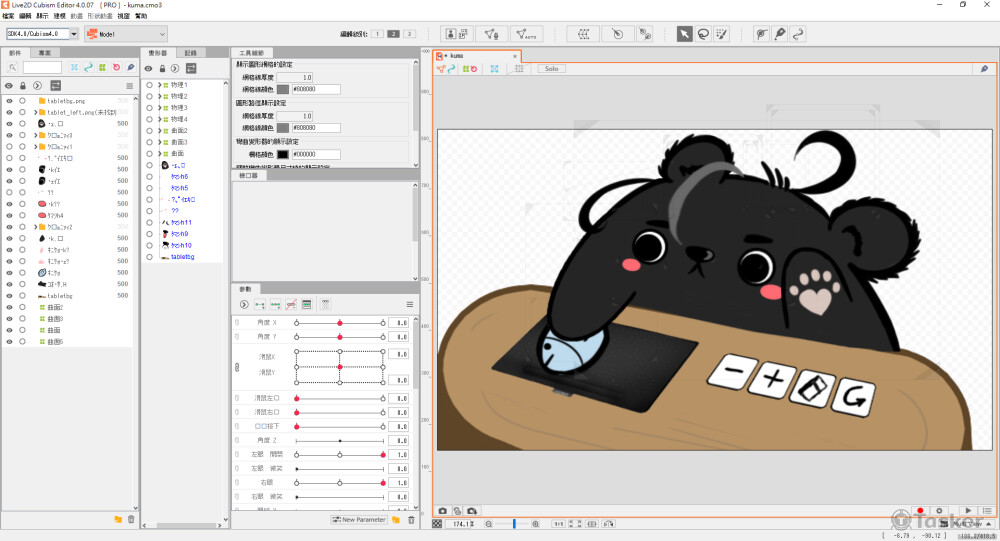Select the arrow selection tool

coord(685,33)
